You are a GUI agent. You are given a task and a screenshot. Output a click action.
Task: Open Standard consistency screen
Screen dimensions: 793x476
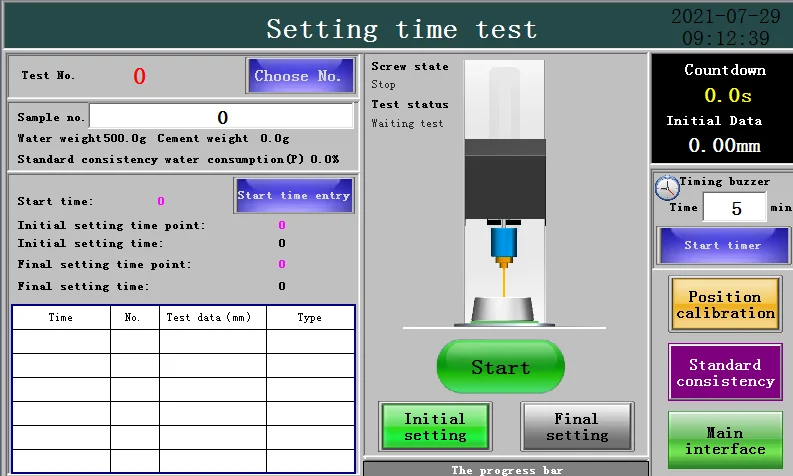(725, 372)
